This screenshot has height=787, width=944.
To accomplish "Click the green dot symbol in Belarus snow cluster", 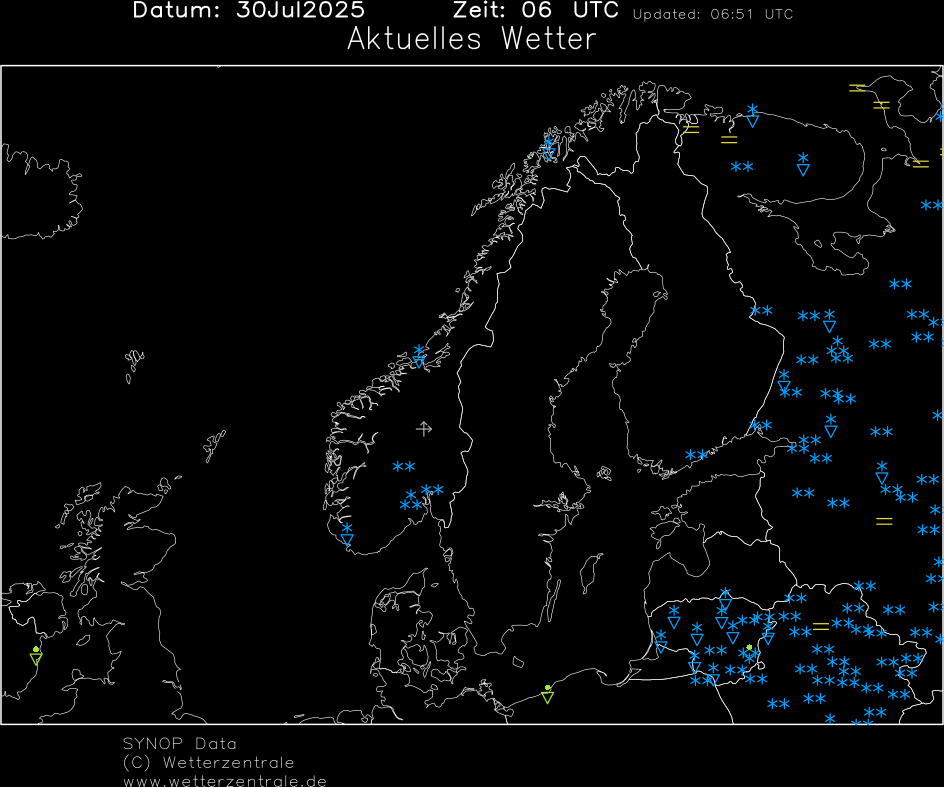I will pos(749,647).
